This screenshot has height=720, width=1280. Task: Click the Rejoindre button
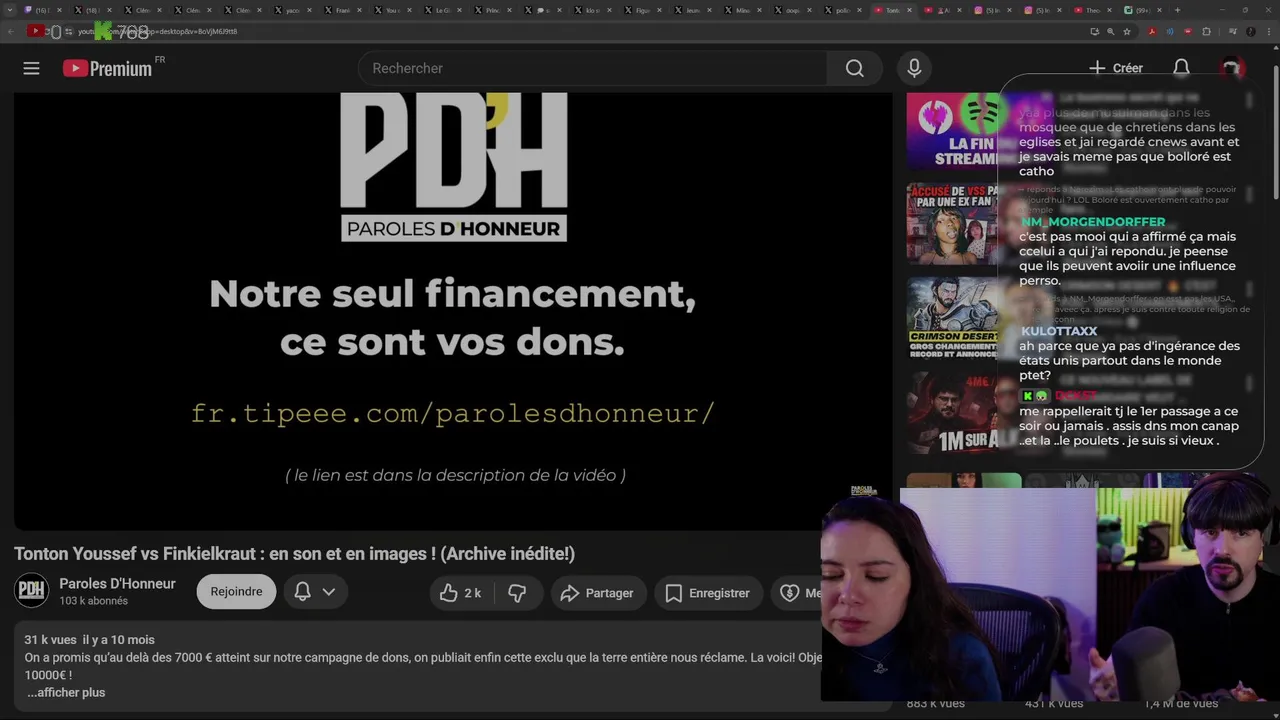(x=236, y=592)
